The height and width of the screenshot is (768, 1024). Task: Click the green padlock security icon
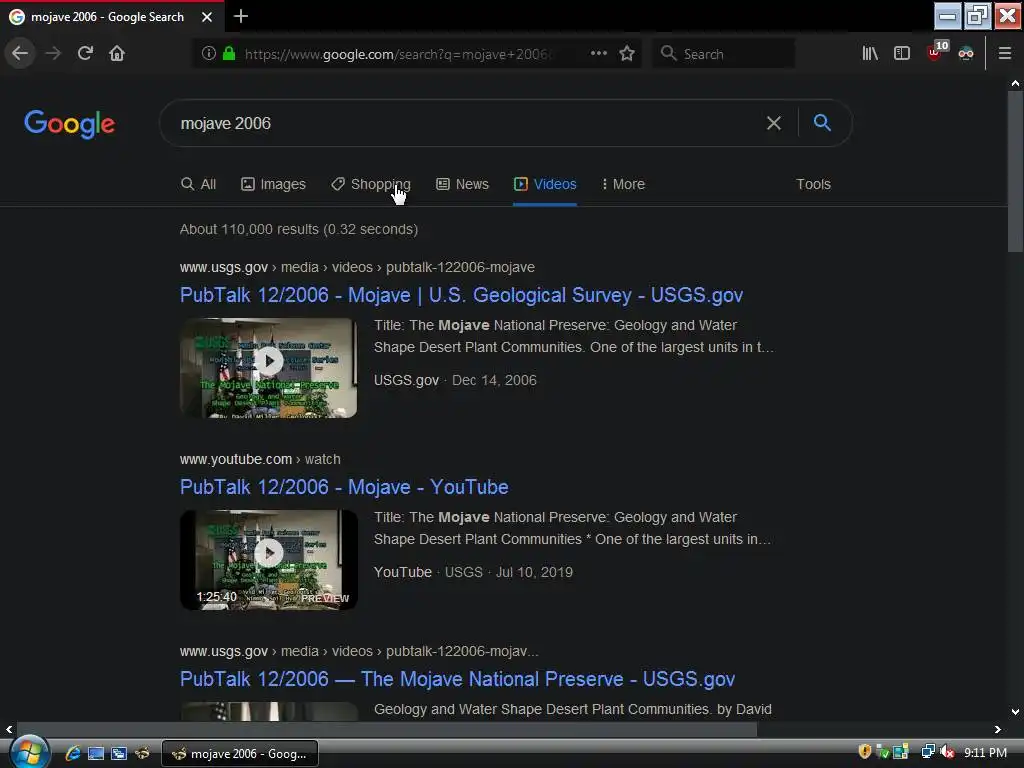229,54
